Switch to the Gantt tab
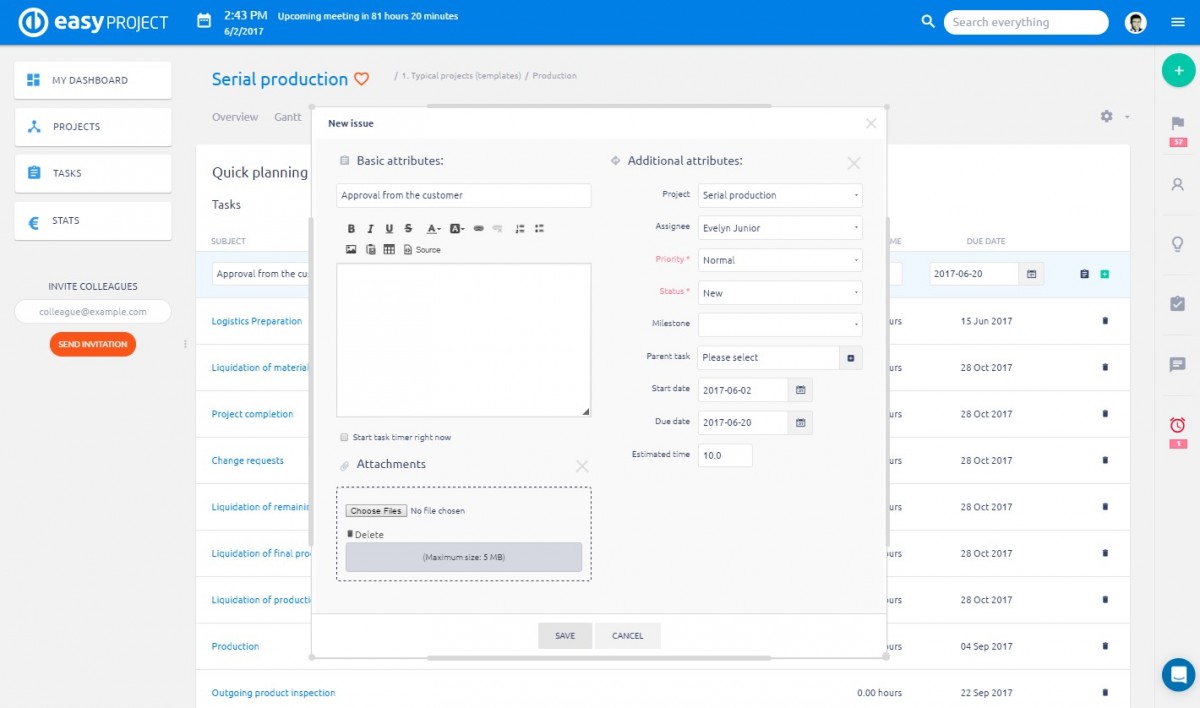The image size is (1200, 708). pyautogui.click(x=288, y=117)
